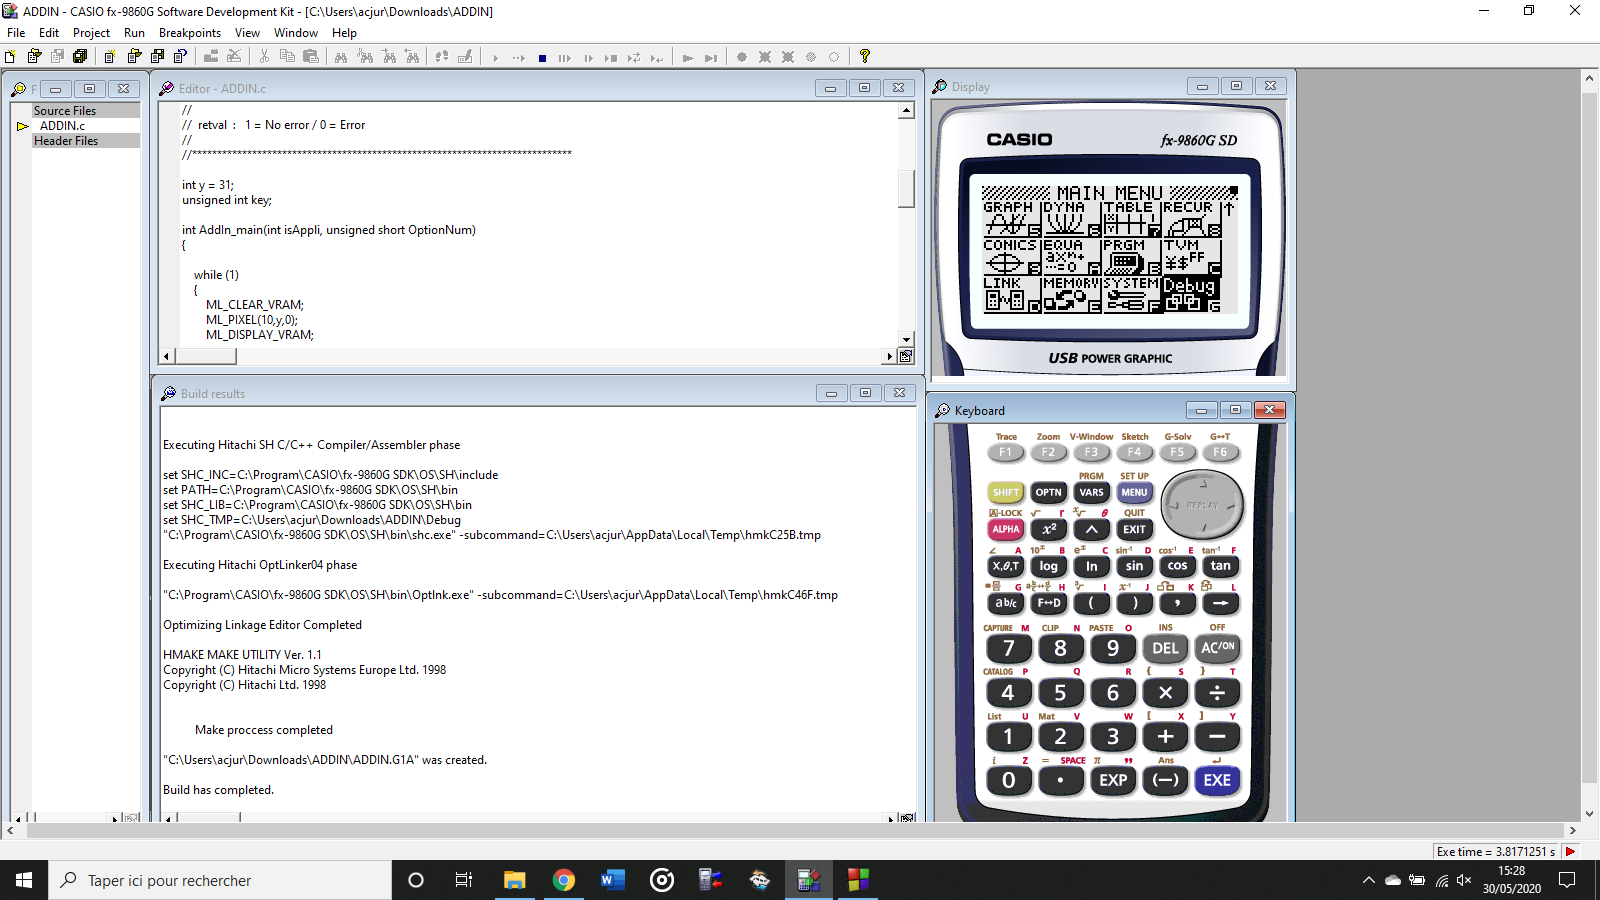Screen dimensions: 1600x900
Task: Open GRAPH mode on the calculator display
Action: click(1011, 218)
